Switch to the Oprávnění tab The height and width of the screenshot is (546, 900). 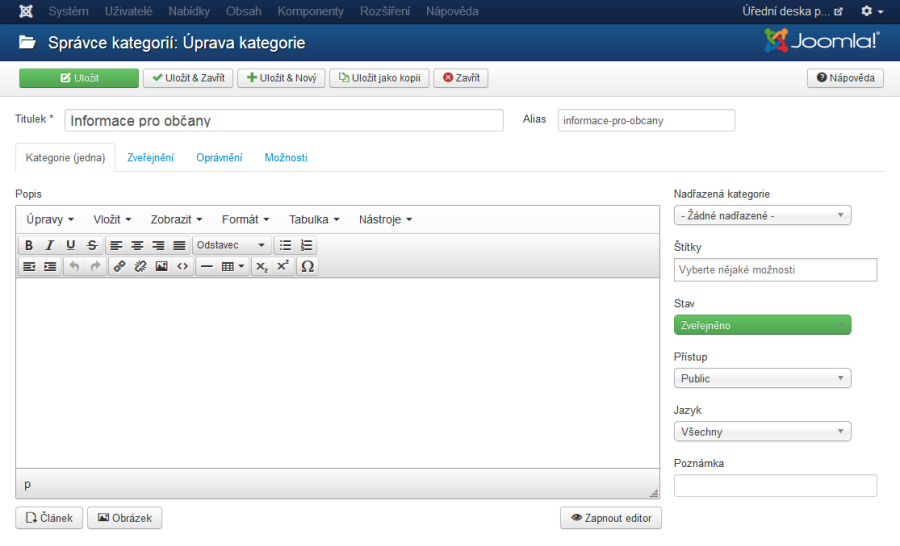(219, 158)
